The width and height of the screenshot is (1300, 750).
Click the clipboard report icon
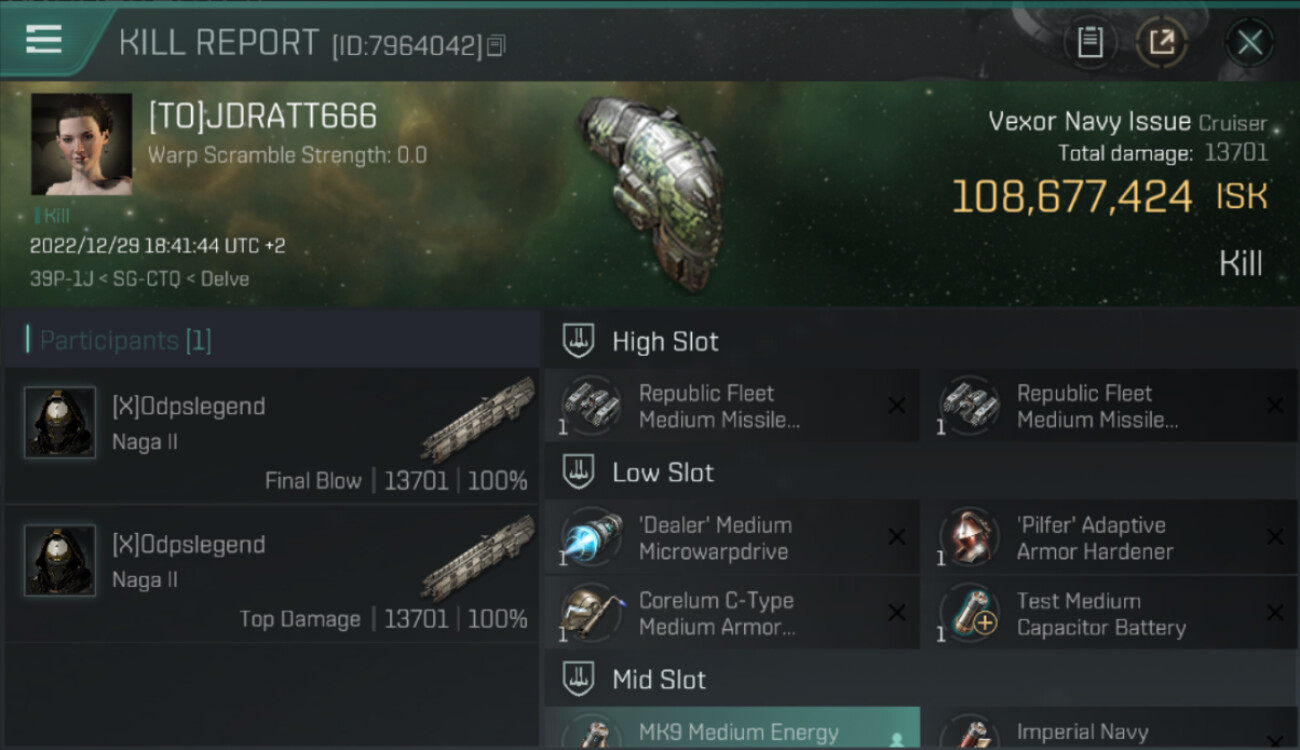coord(1090,43)
